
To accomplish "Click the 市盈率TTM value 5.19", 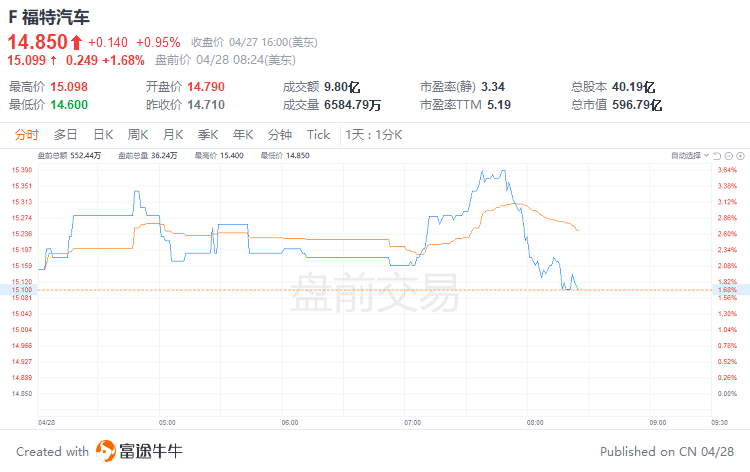I will tap(499, 104).
